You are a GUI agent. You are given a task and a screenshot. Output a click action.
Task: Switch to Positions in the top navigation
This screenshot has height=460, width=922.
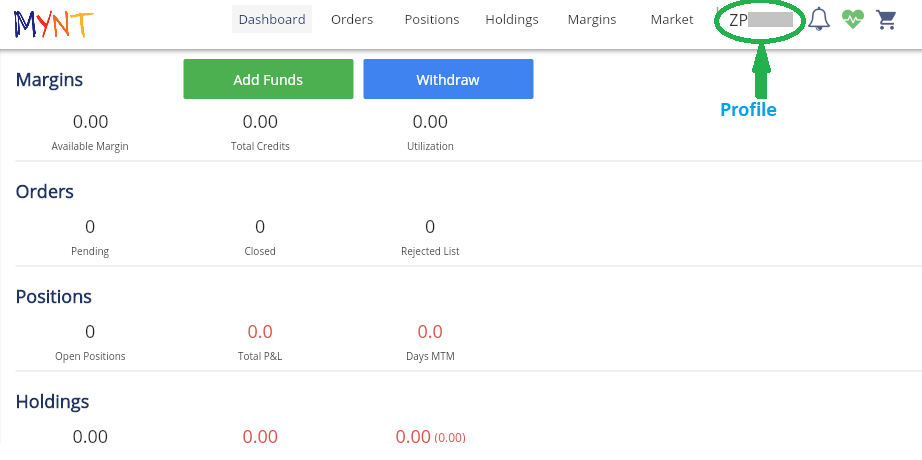pos(432,19)
